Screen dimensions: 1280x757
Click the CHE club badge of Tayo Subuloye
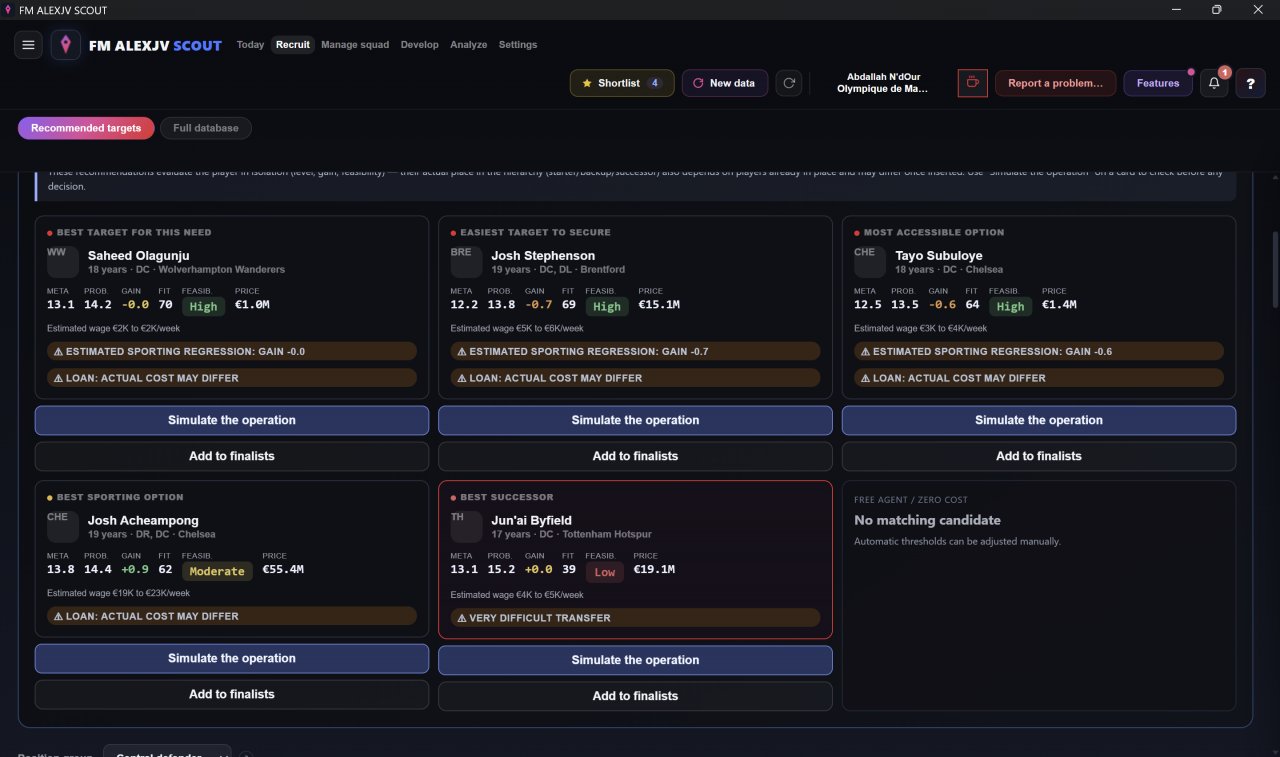click(870, 262)
